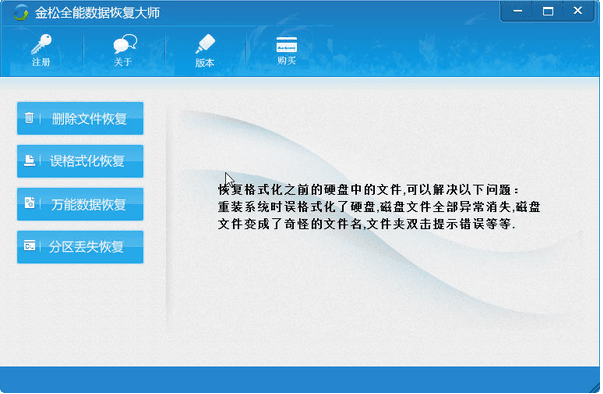
Task: Choose 误格式化恢复 format recovery
Action: pos(80,161)
